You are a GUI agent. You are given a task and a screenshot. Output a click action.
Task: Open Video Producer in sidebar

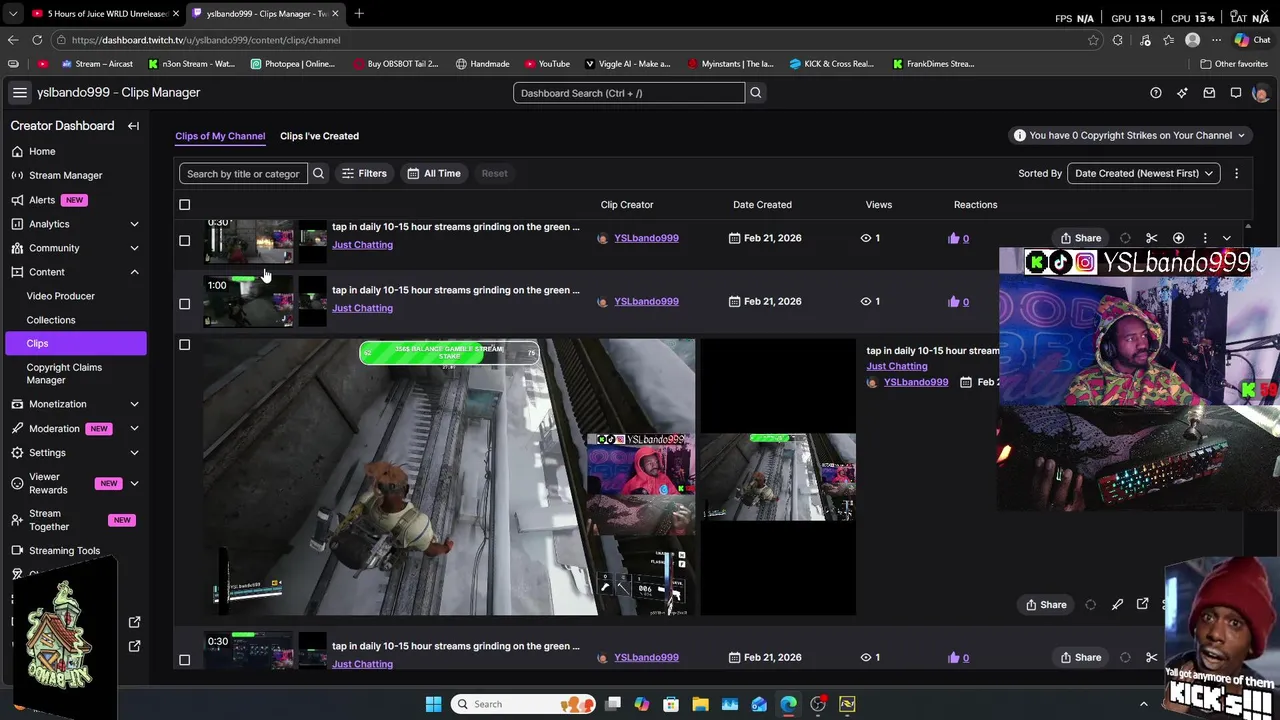click(x=61, y=296)
